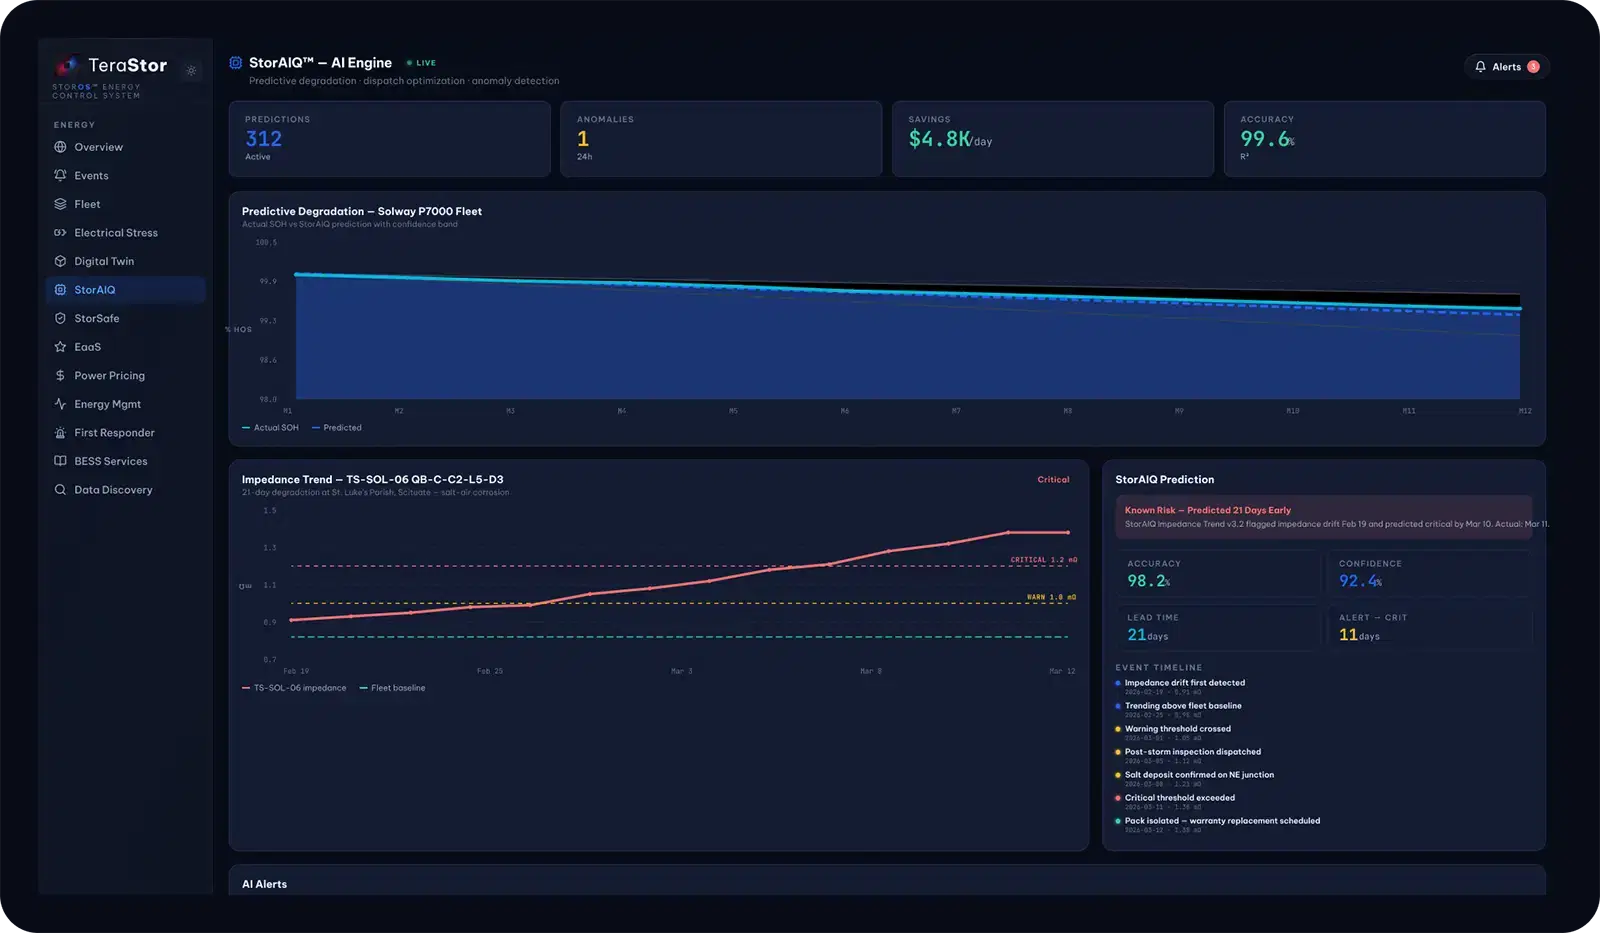Click the Predictions 312 Active card

coord(389,139)
